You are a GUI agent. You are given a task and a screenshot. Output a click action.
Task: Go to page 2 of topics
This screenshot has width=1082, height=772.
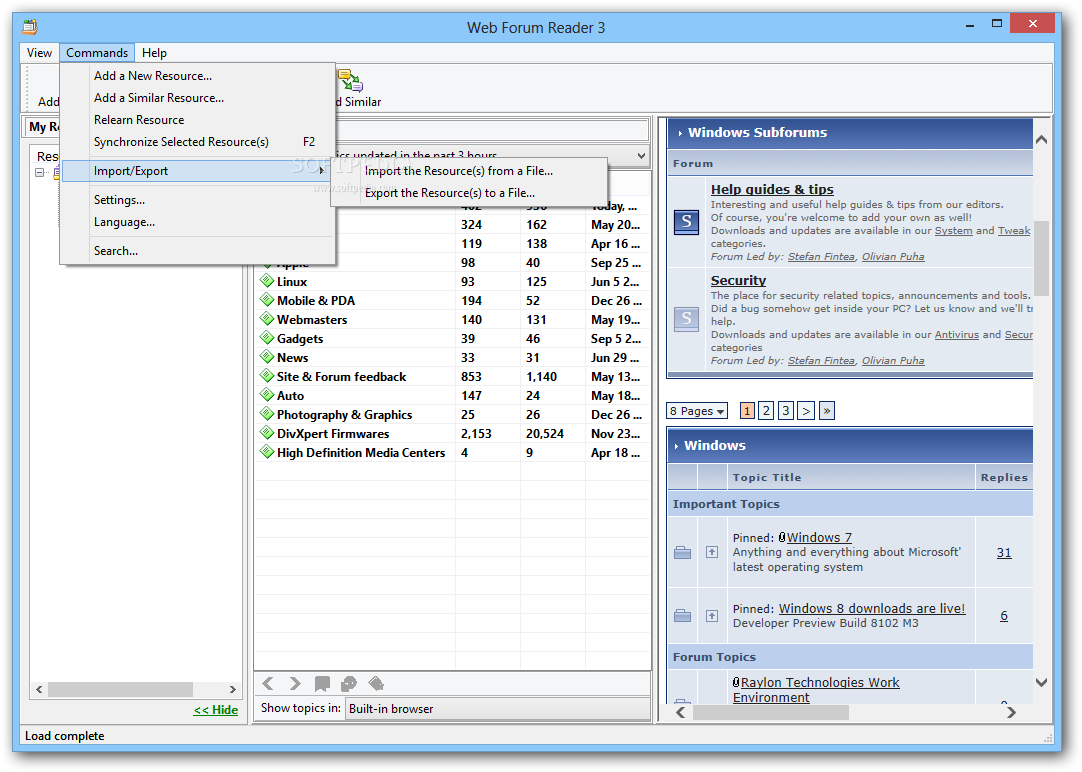[766, 410]
